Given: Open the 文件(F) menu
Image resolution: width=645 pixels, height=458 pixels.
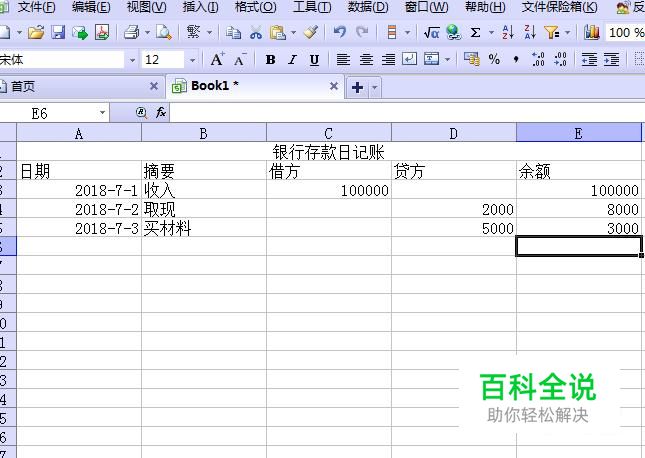Looking at the screenshot, I should (36, 7).
